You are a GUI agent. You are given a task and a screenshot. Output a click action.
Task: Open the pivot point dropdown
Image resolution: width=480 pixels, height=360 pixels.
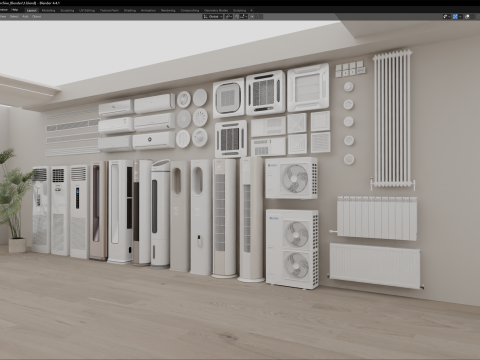pos(229,16)
